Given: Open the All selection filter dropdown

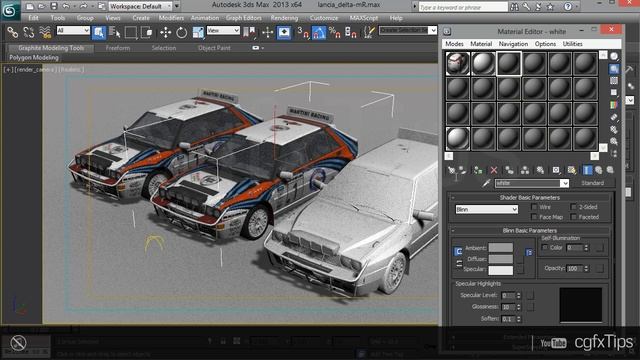Looking at the screenshot, I should 73,30.
